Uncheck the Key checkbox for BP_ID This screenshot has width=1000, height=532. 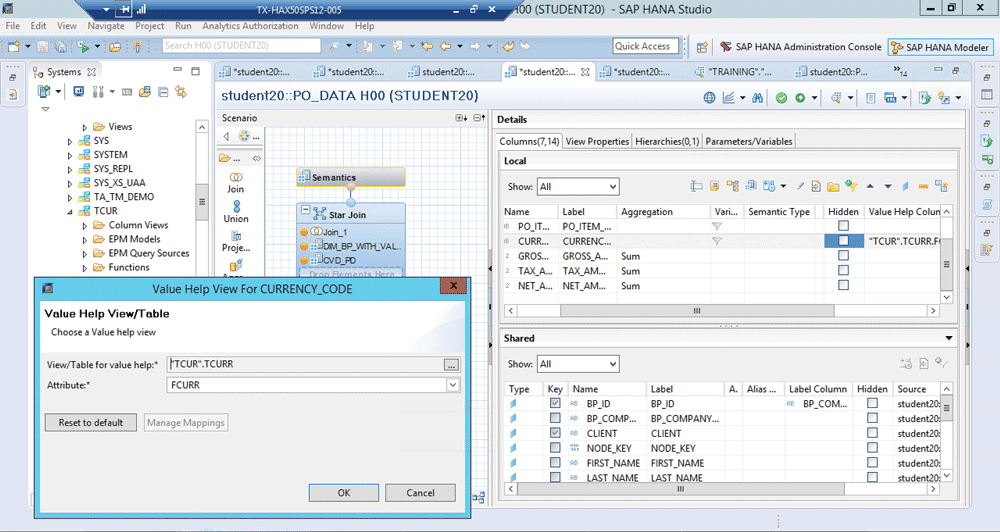[555, 404]
